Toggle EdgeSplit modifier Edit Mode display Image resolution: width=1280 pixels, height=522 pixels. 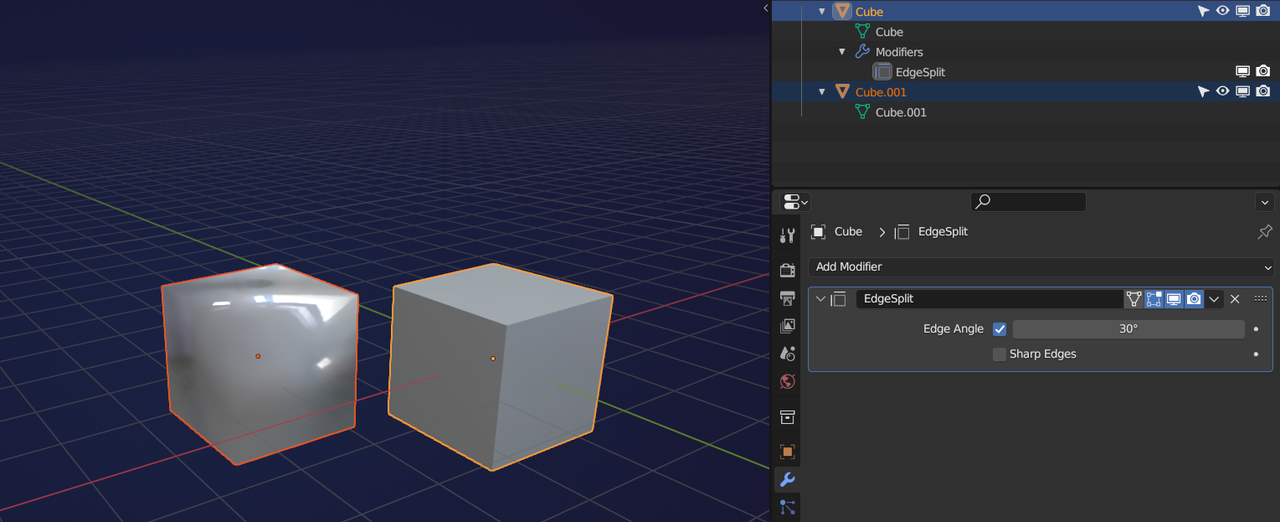click(x=1154, y=299)
